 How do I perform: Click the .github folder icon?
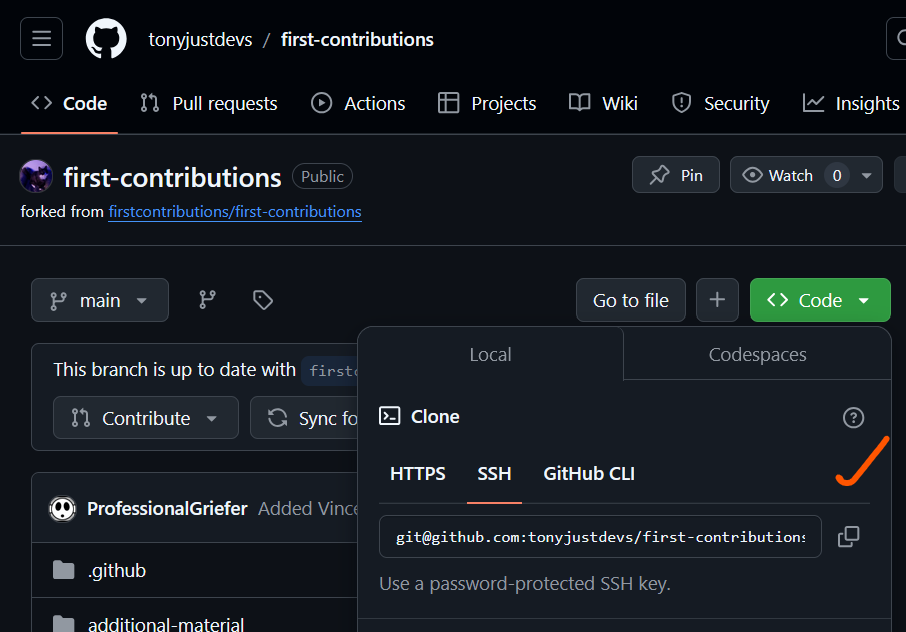pos(64,570)
